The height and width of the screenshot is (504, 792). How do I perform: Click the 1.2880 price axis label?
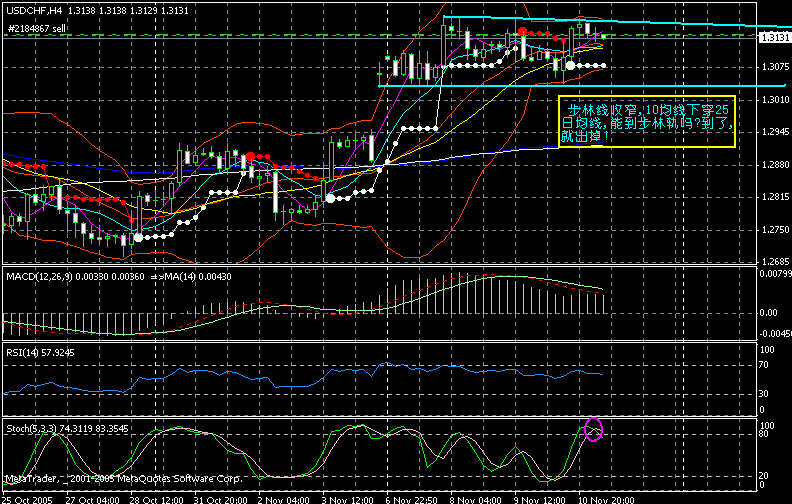point(771,165)
